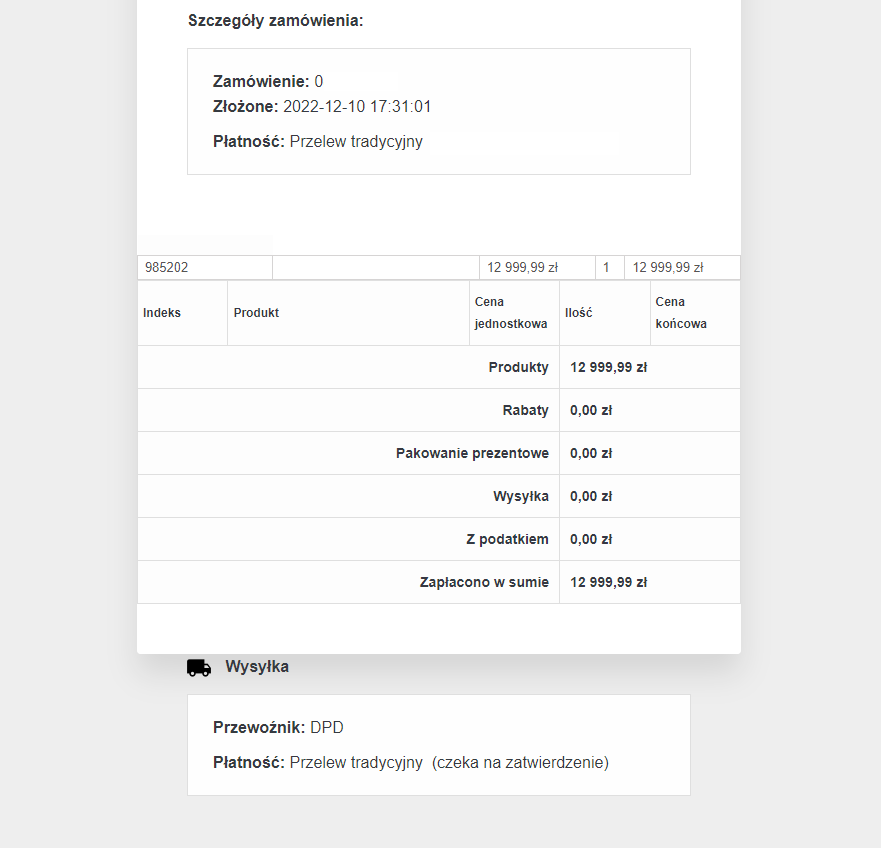Click the quantity cell showing 1
This screenshot has width=881, height=848.
coord(606,267)
